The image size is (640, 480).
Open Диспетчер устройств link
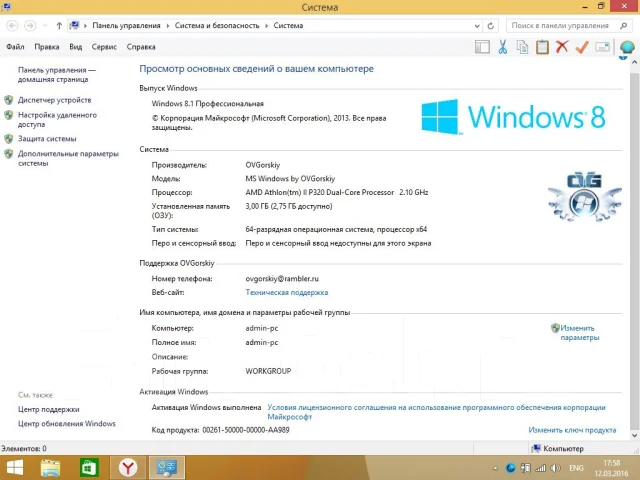coord(54,100)
